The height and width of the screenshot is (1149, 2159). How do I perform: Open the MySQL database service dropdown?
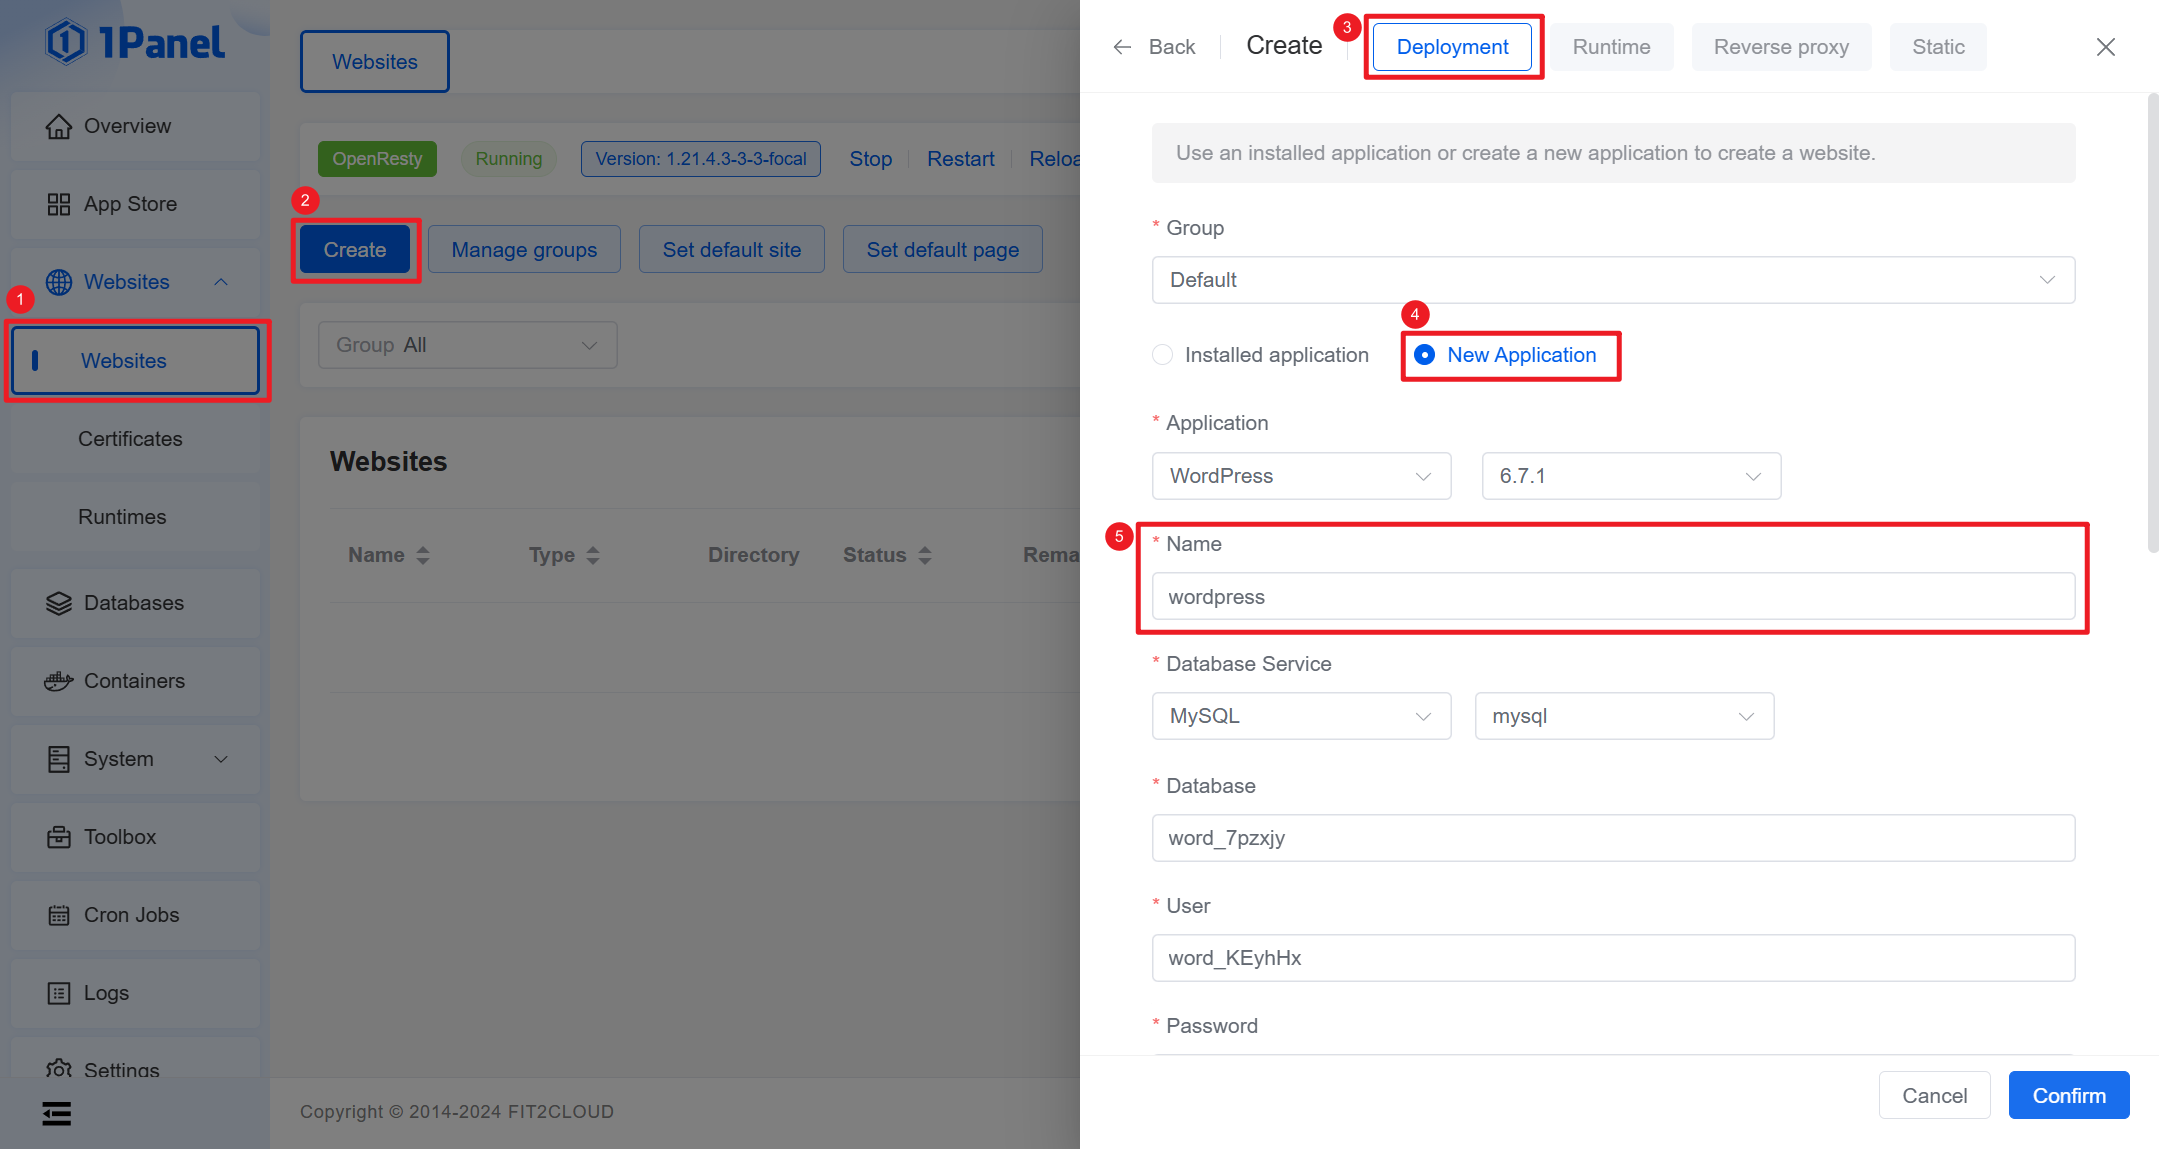coord(1300,716)
